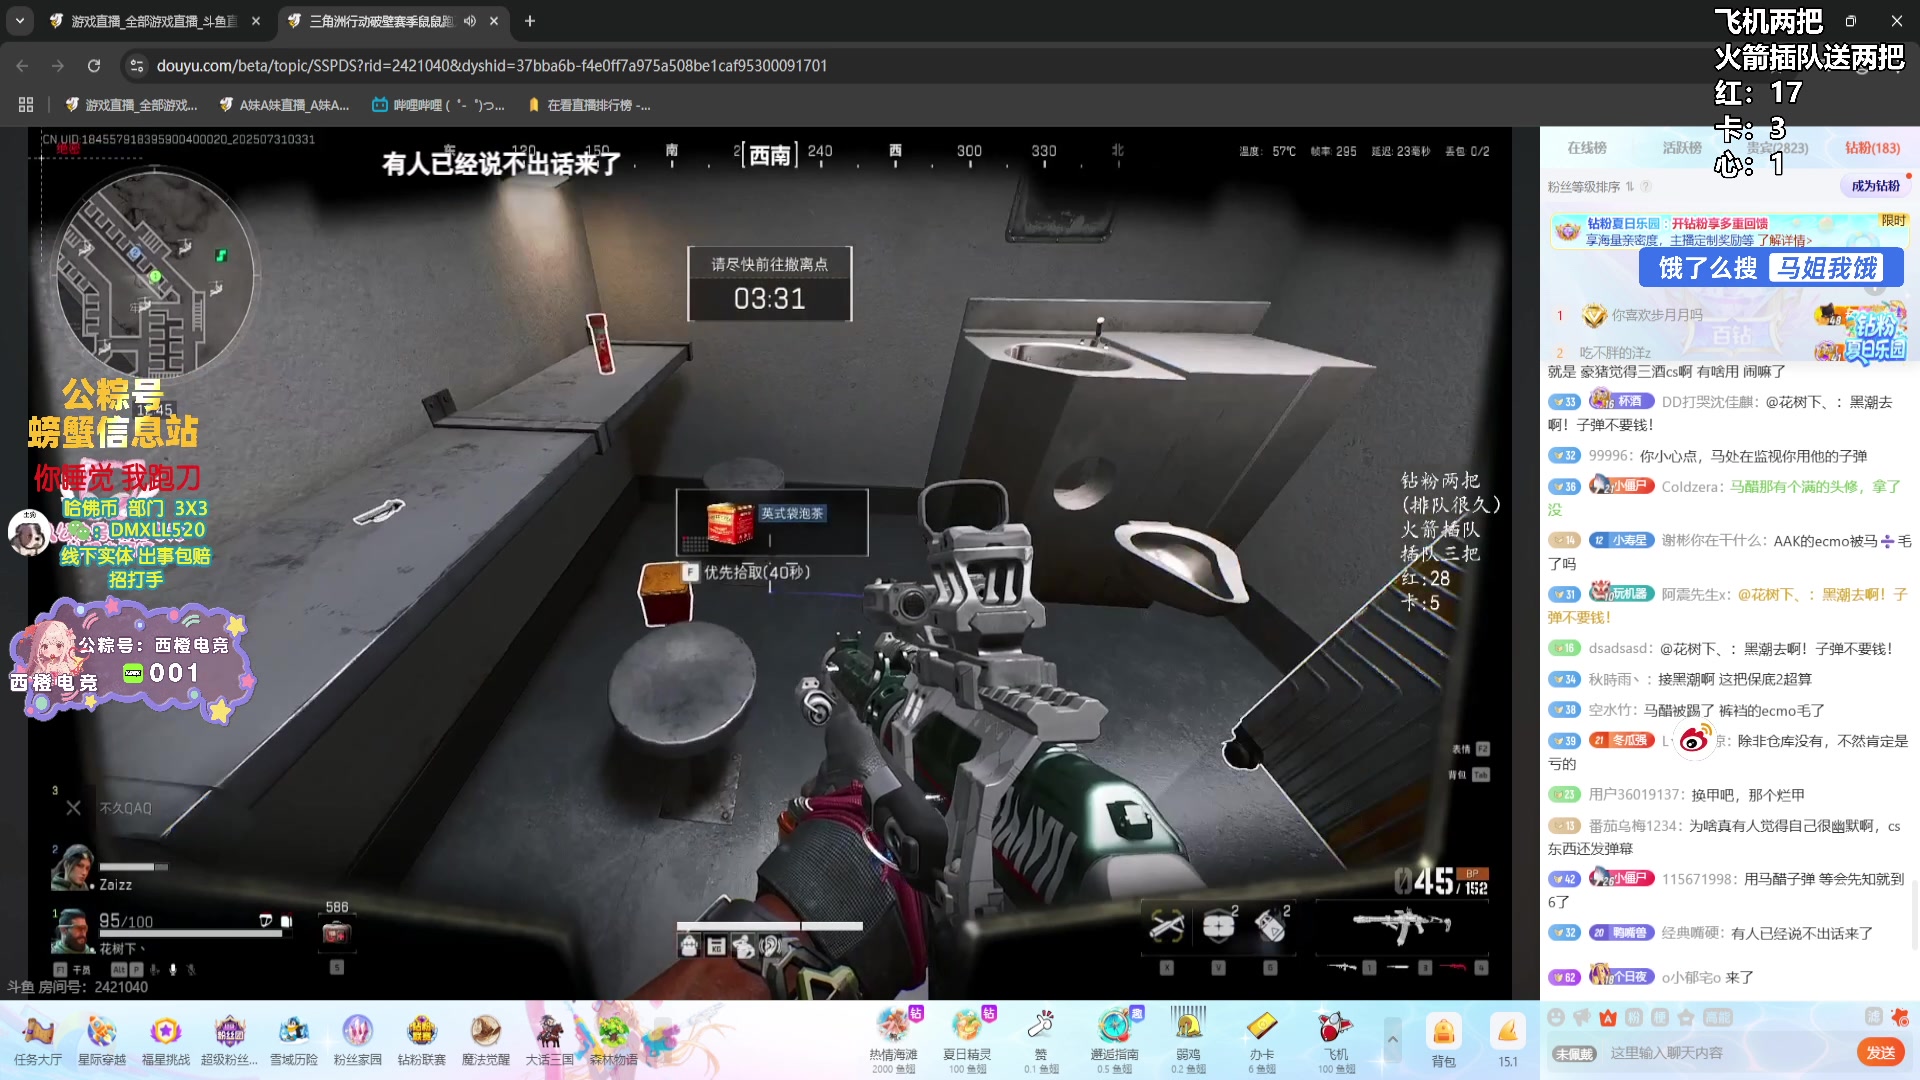This screenshot has height=1080, width=1920.
Task: Send the 热情海滩 gift
Action: [893, 1039]
